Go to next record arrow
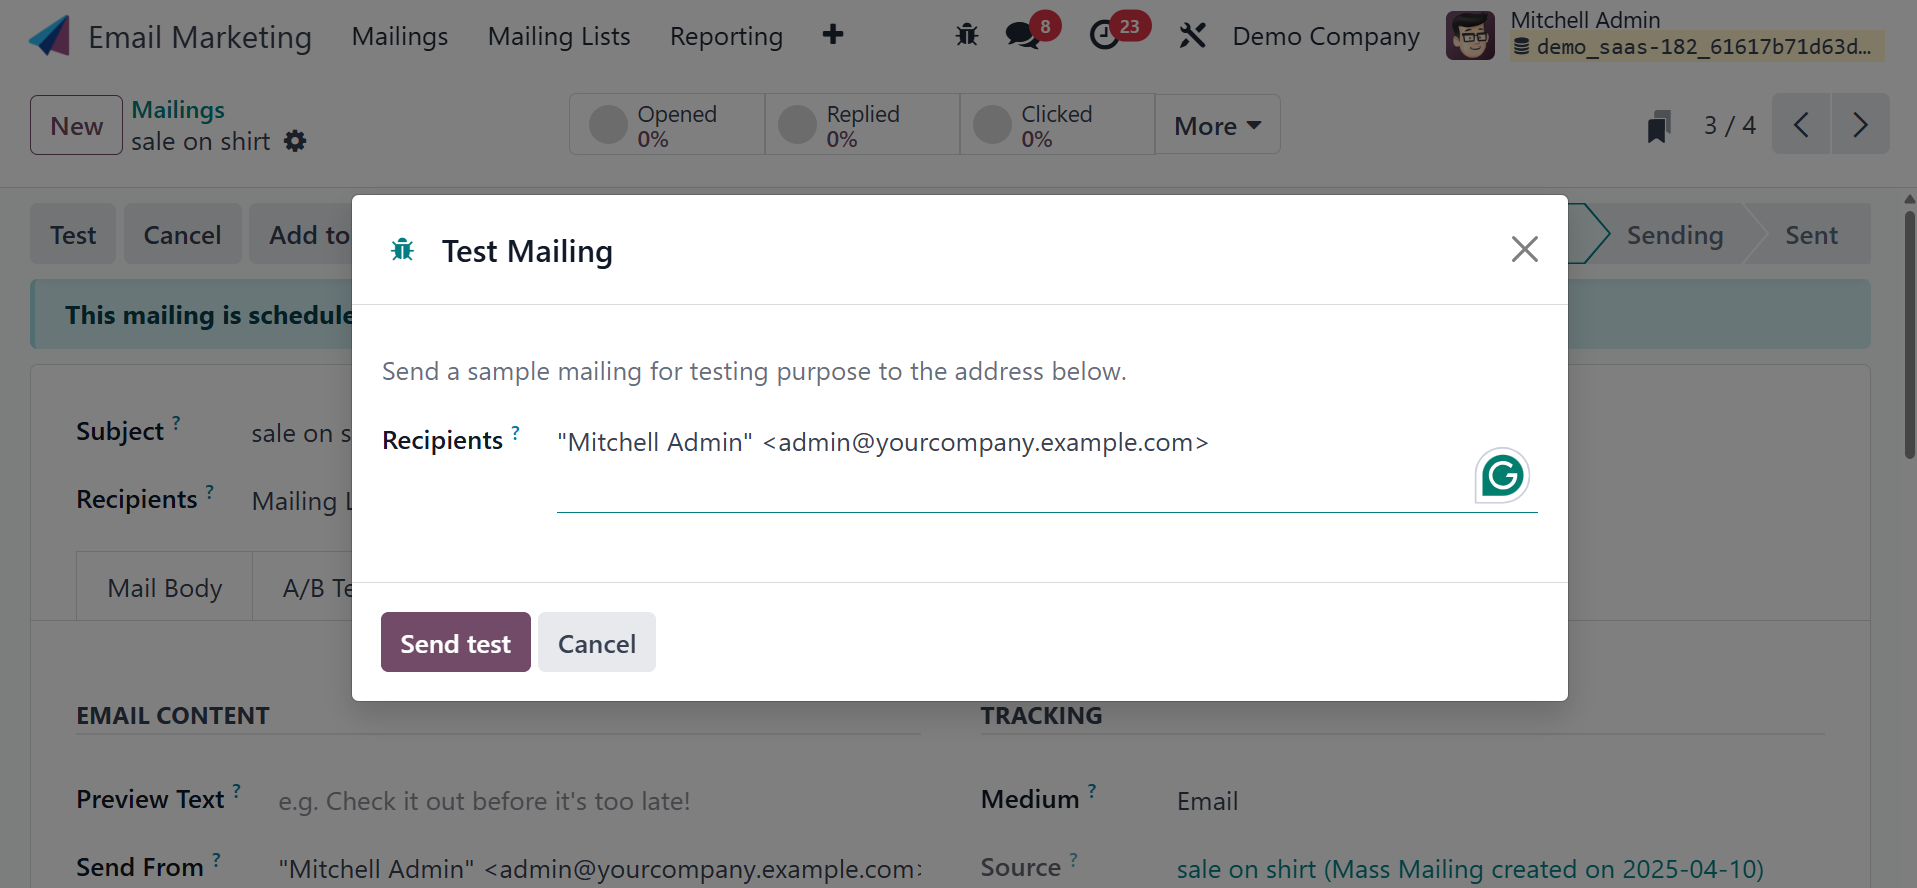Image resolution: width=1917 pixels, height=888 pixels. 1859,125
